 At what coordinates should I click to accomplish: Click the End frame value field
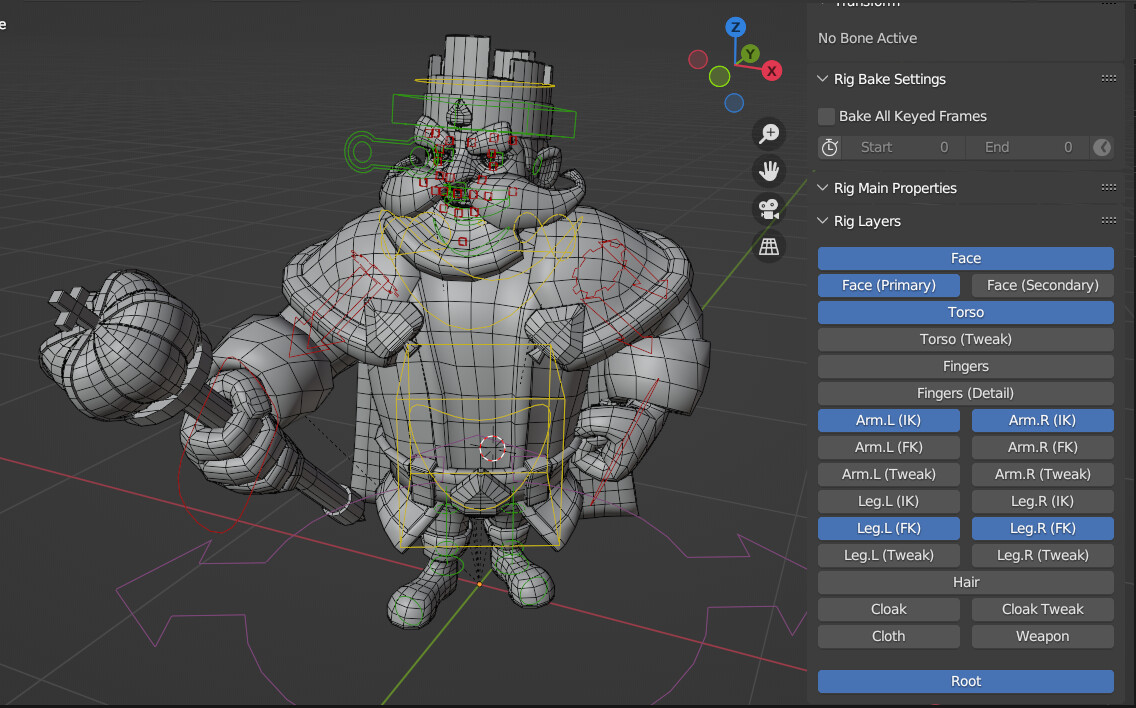1027,148
